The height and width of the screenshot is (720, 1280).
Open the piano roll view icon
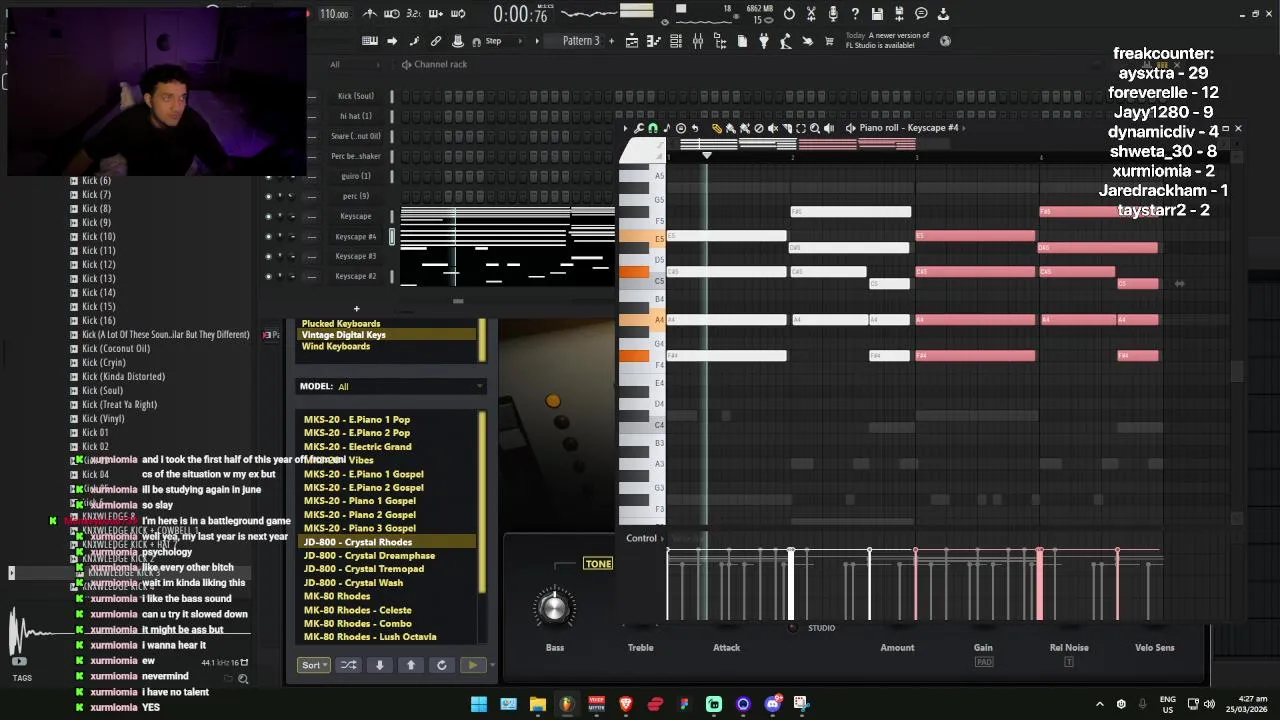(653, 41)
